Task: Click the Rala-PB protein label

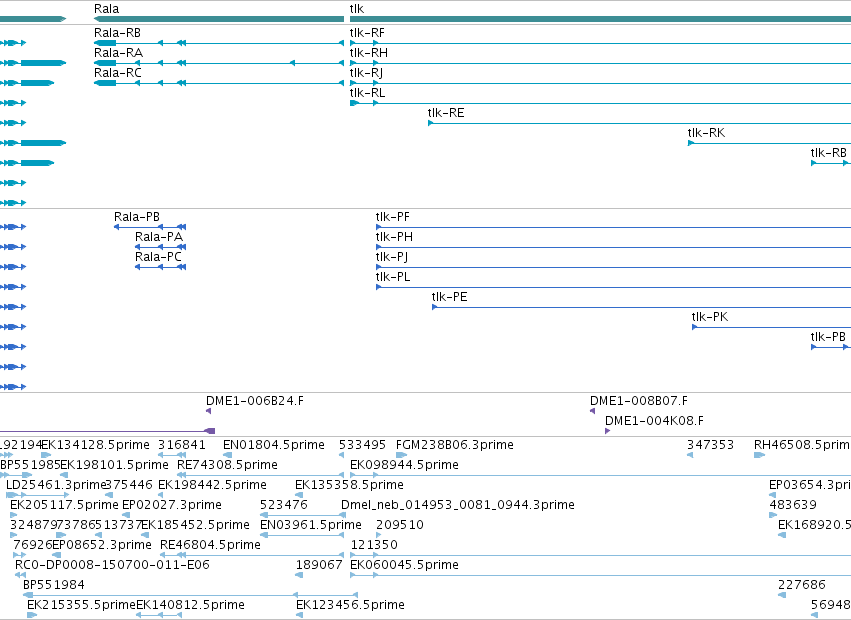Action: click(137, 217)
